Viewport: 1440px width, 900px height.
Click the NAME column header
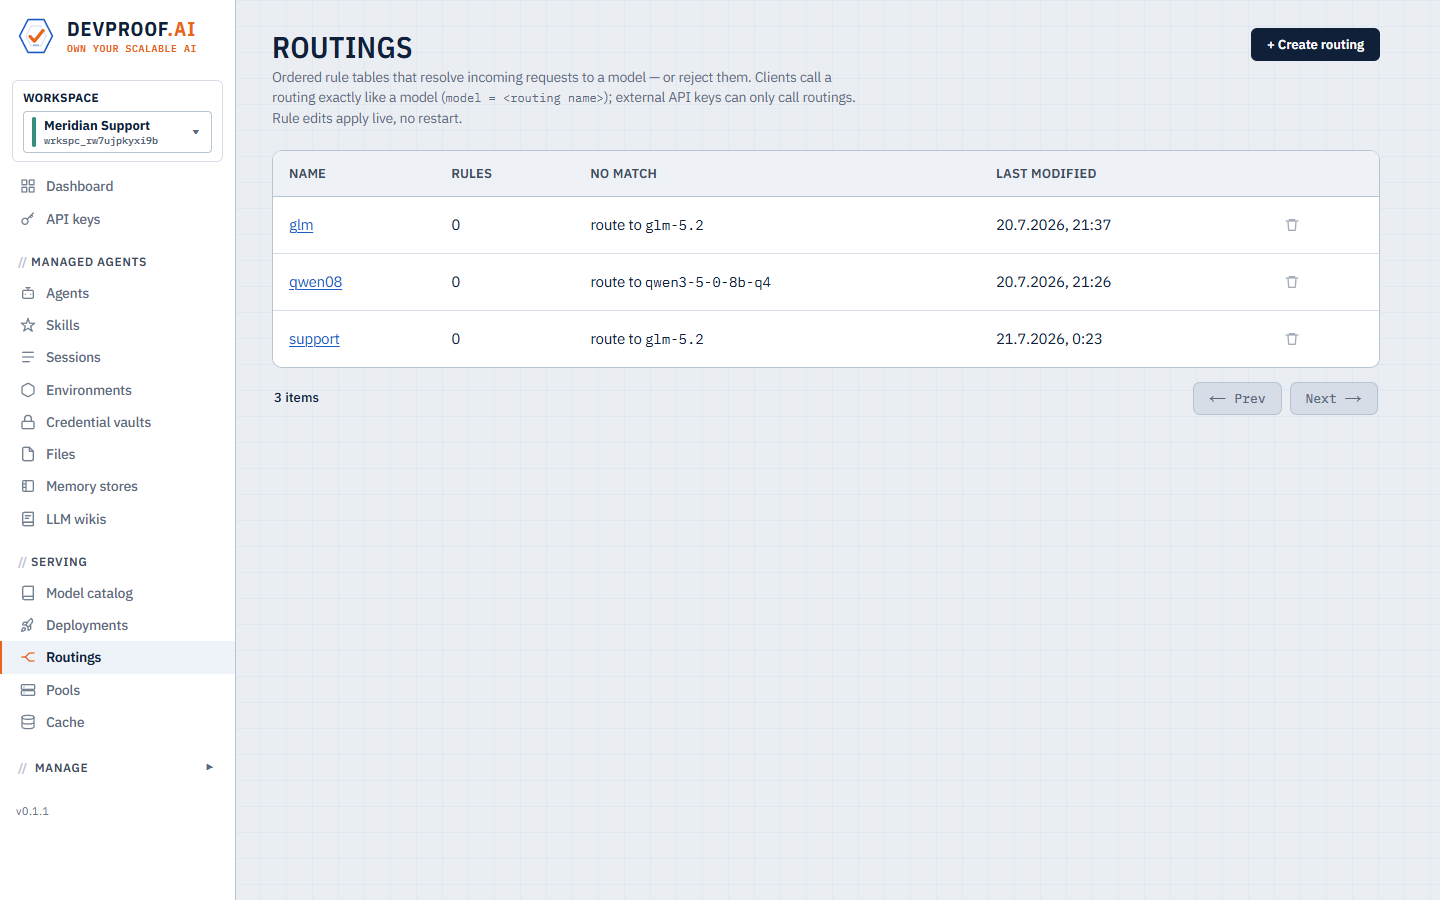pos(307,174)
